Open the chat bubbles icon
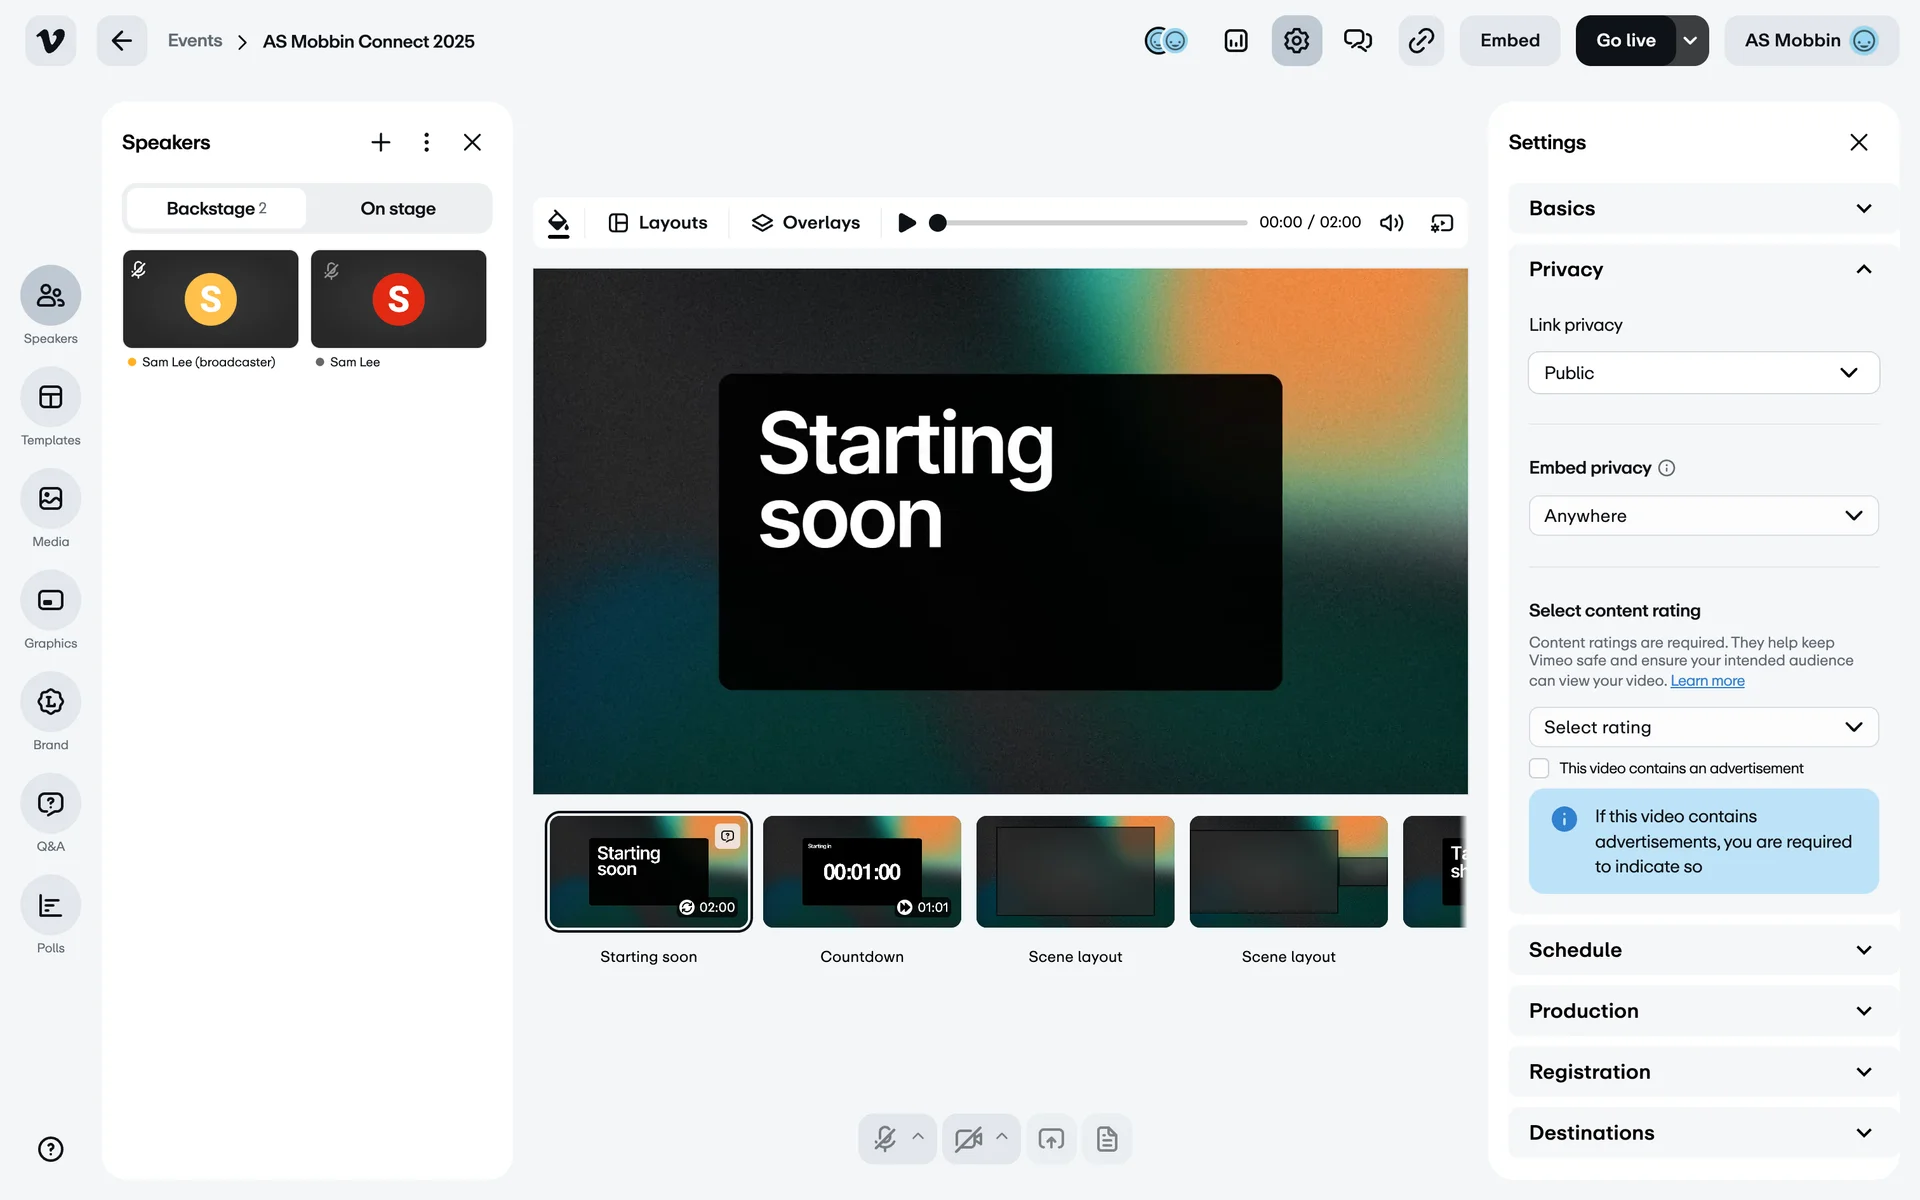Image resolution: width=1920 pixels, height=1200 pixels. 1357,41
